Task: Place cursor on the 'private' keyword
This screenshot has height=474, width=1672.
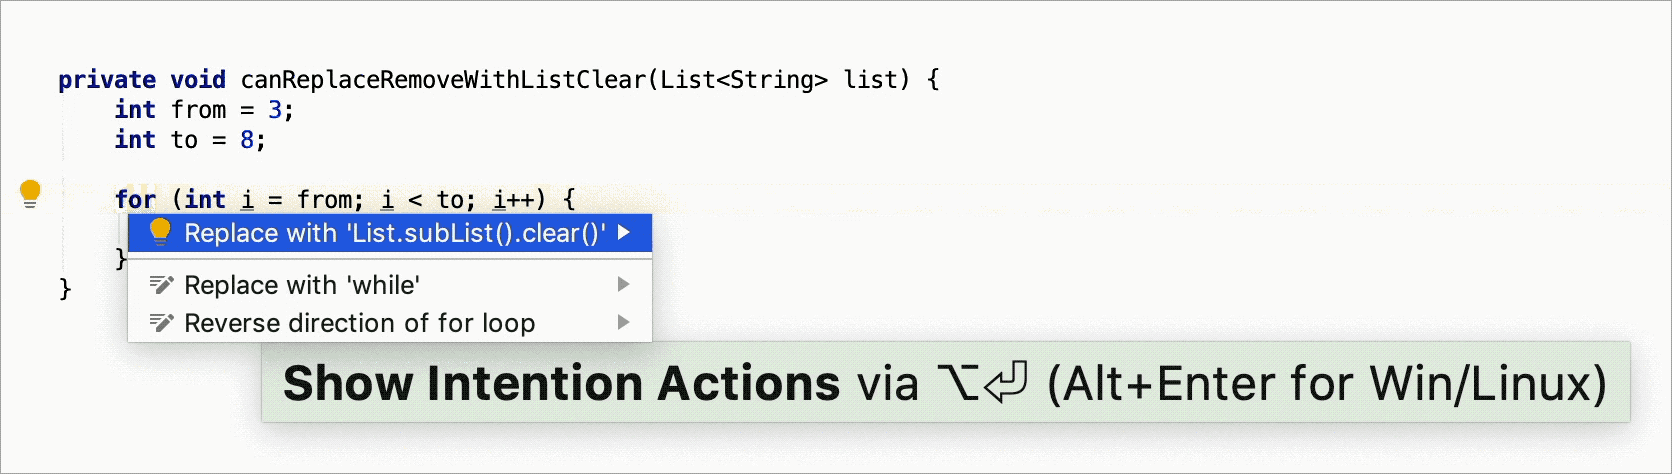Action: click(x=106, y=80)
